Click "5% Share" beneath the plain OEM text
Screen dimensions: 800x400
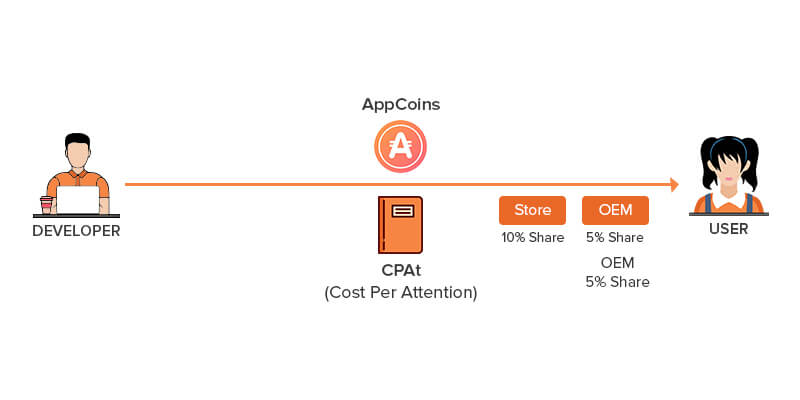pyautogui.click(x=617, y=282)
